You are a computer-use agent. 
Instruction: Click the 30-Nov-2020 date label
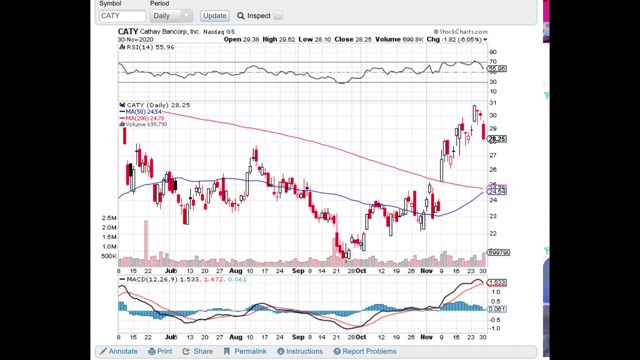(136, 40)
